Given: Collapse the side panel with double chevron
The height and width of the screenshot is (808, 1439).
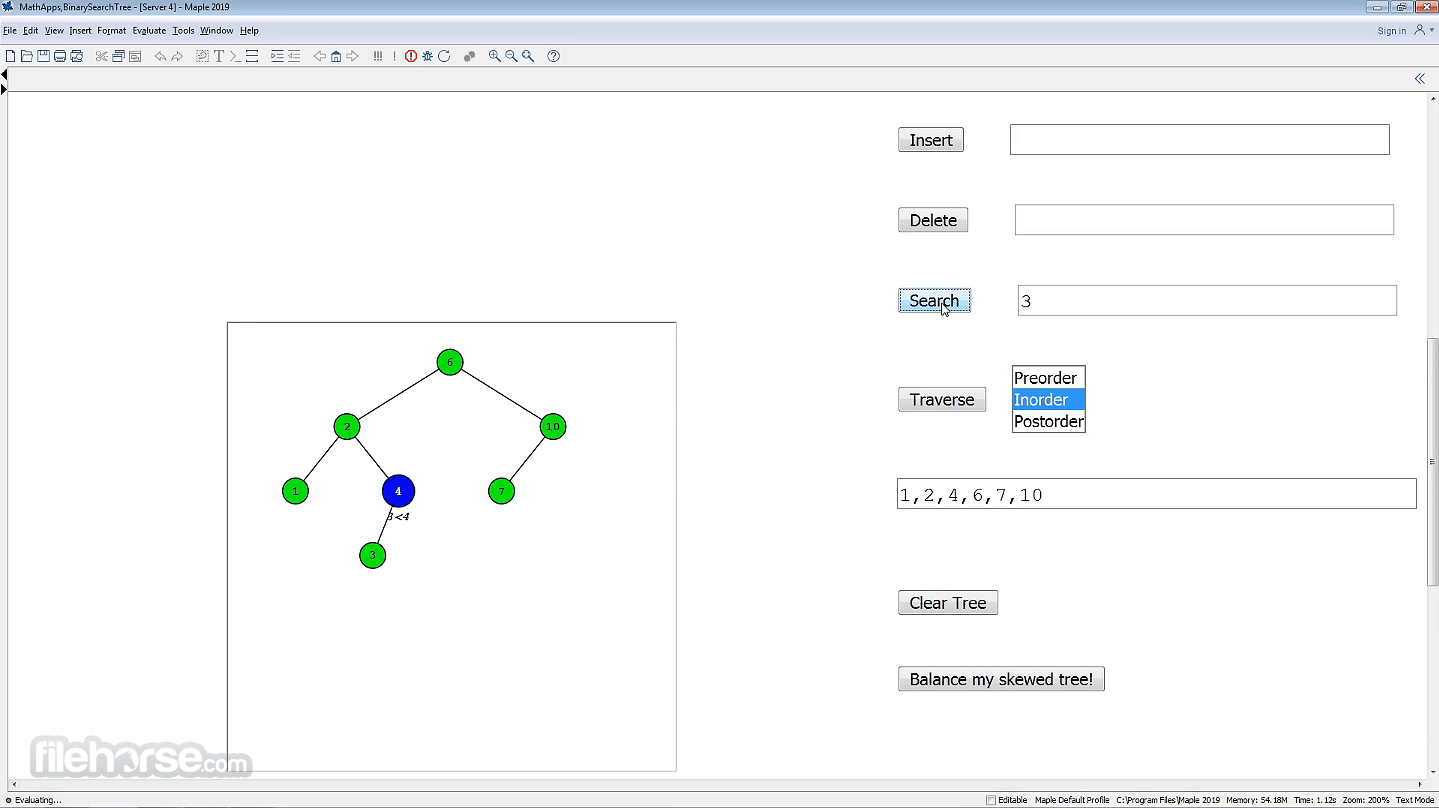Looking at the screenshot, I should [1419, 78].
